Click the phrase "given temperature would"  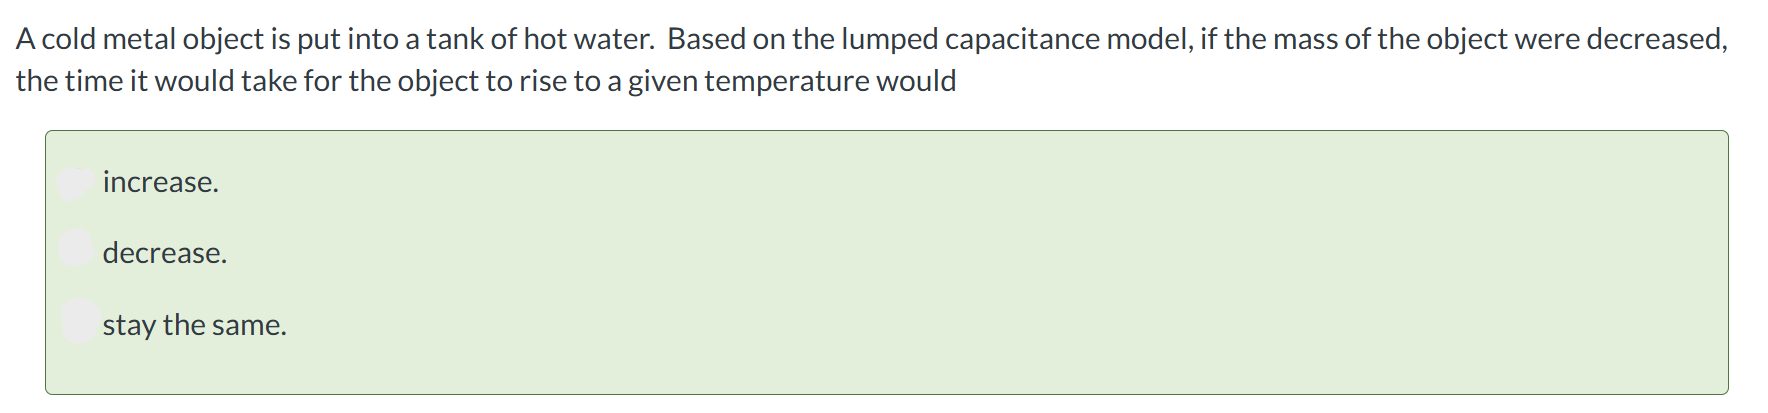pyautogui.click(x=792, y=80)
